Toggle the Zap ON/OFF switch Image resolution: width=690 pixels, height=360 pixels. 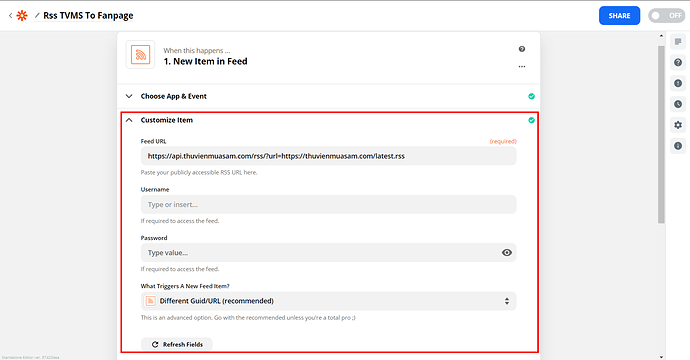point(666,15)
